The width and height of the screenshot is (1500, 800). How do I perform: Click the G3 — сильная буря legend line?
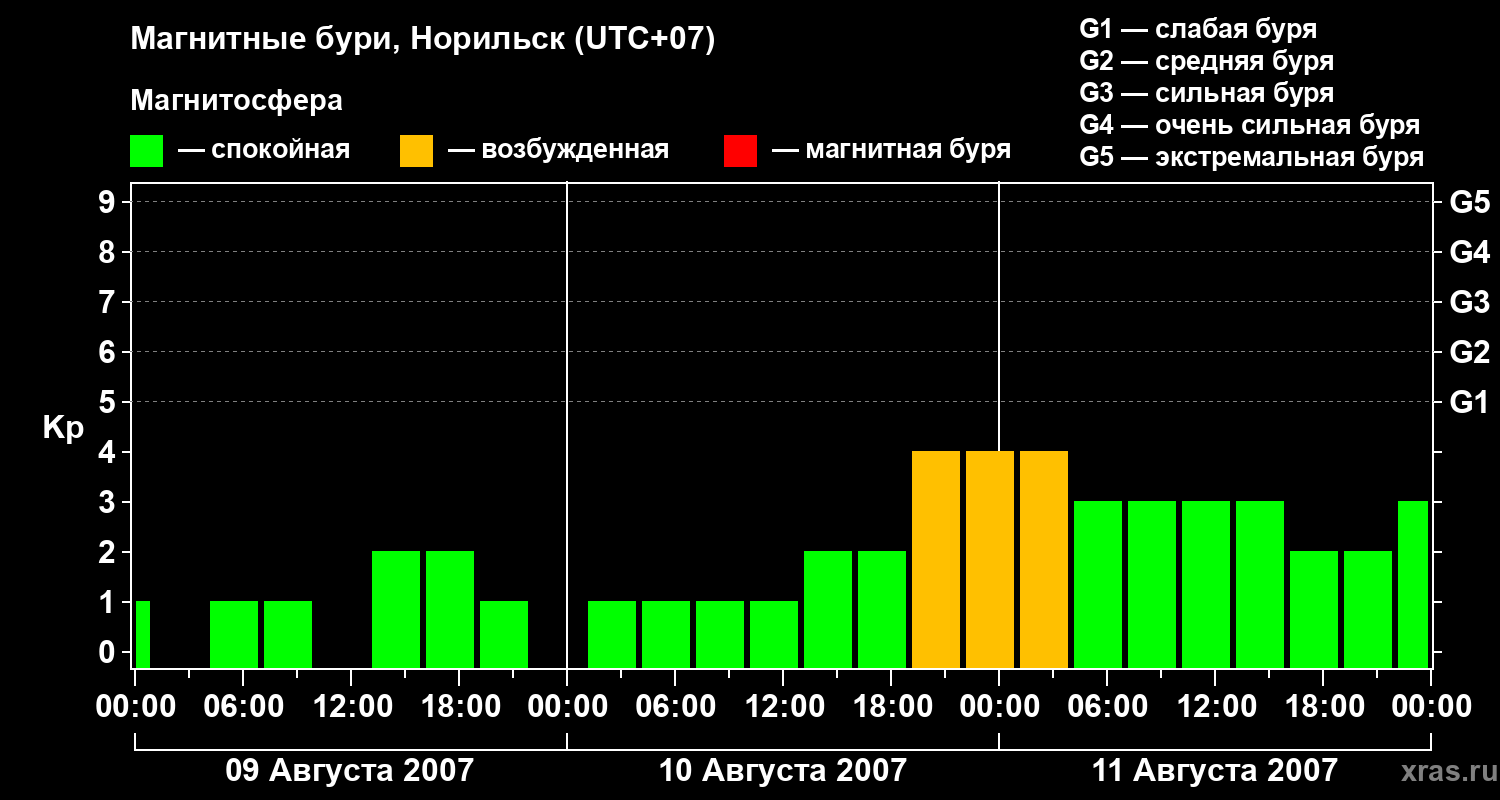pyautogui.click(x=1206, y=93)
